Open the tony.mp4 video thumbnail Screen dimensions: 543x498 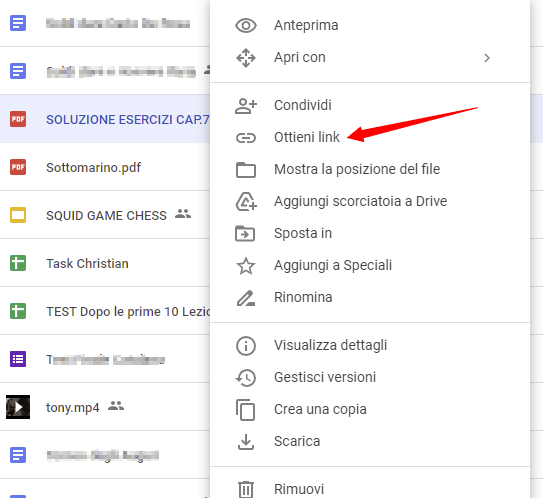tap(18, 407)
